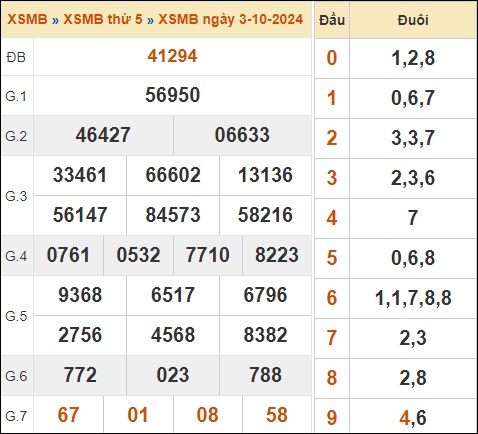Click G.2 number 06633

[x=242, y=135]
